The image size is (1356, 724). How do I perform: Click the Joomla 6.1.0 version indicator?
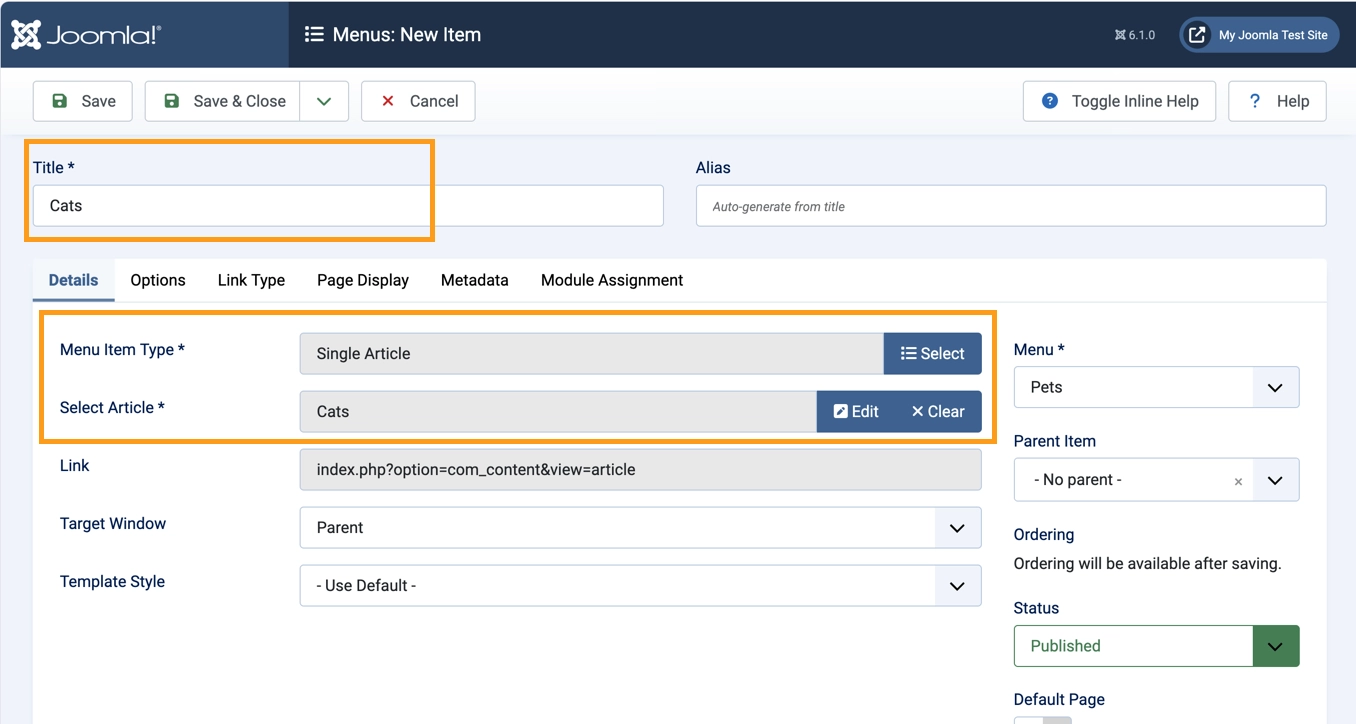coord(1134,35)
